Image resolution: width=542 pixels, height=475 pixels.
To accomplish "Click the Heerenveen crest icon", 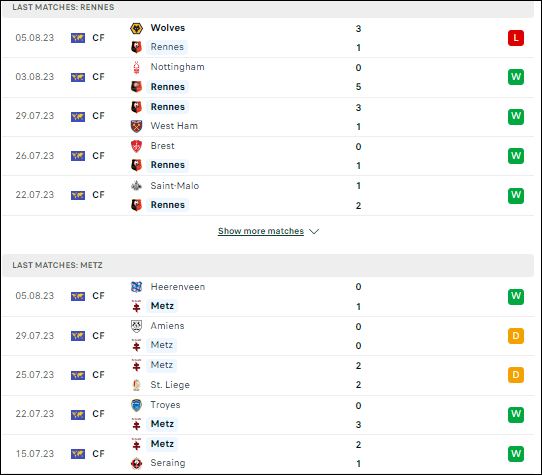I will pos(136,287).
